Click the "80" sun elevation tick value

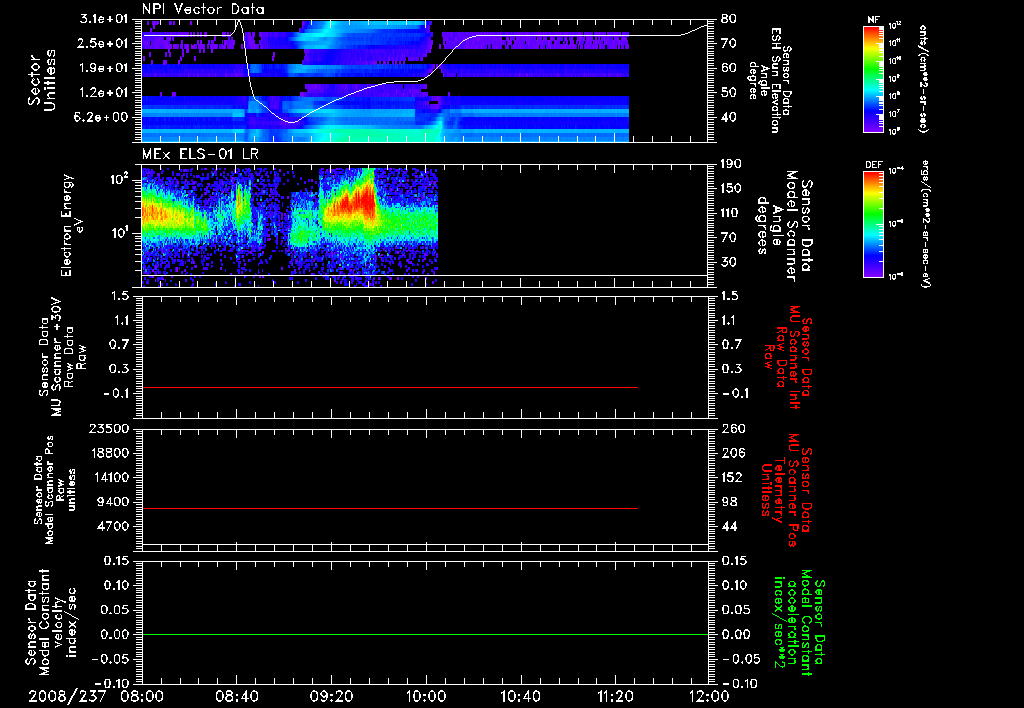point(728,19)
